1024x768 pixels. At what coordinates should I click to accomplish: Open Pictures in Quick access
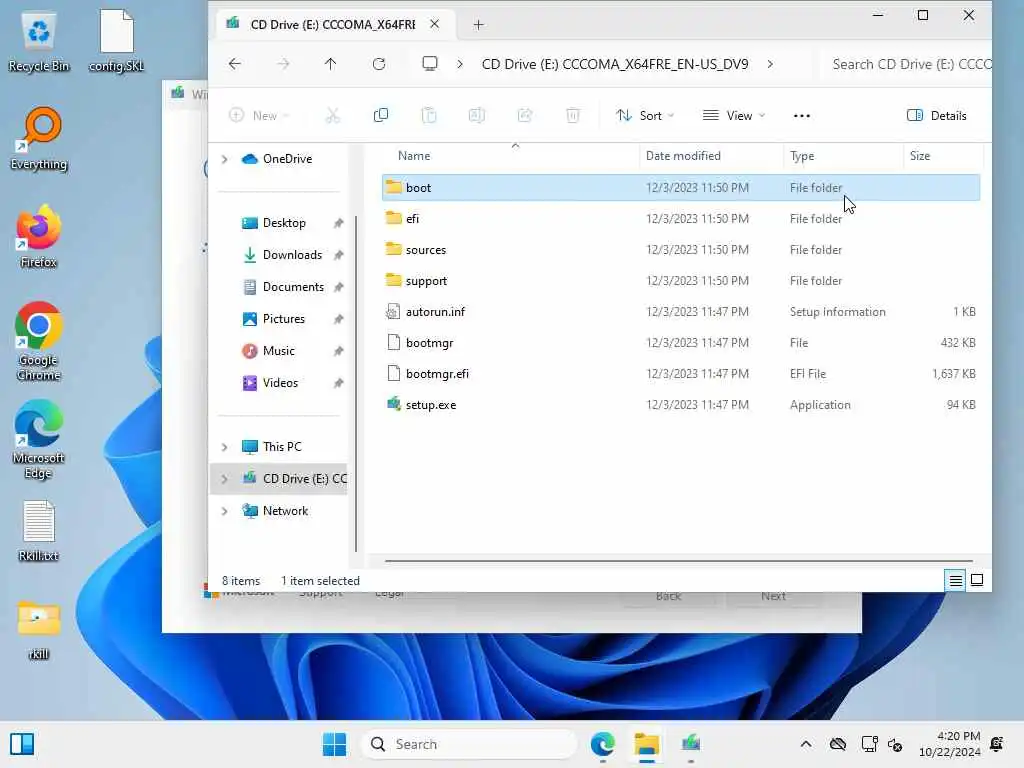(x=283, y=319)
